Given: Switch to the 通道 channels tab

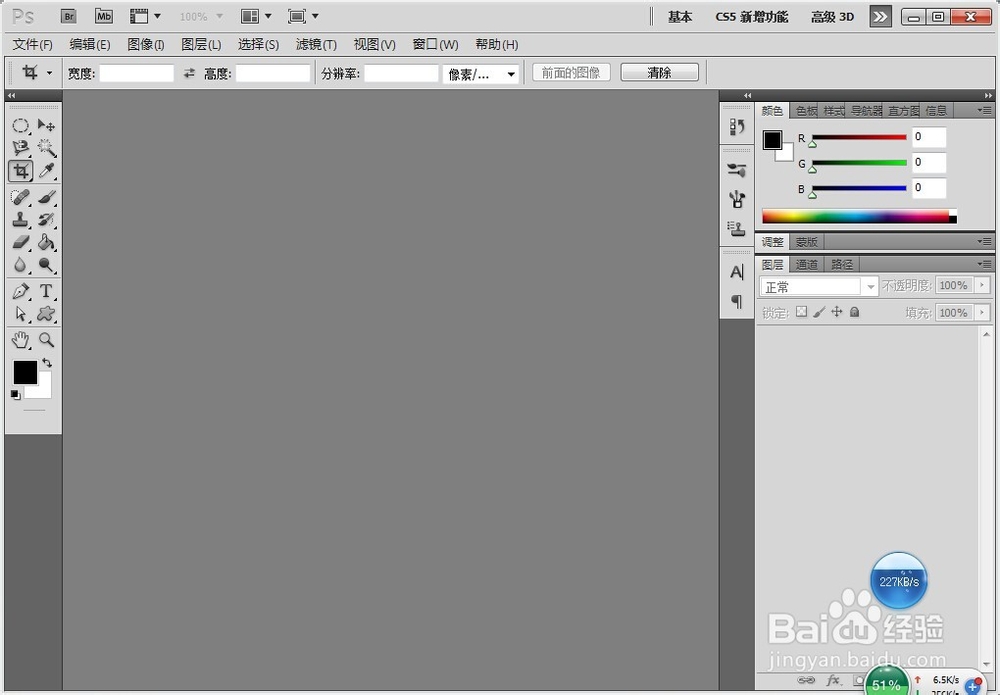Looking at the screenshot, I should [x=807, y=265].
